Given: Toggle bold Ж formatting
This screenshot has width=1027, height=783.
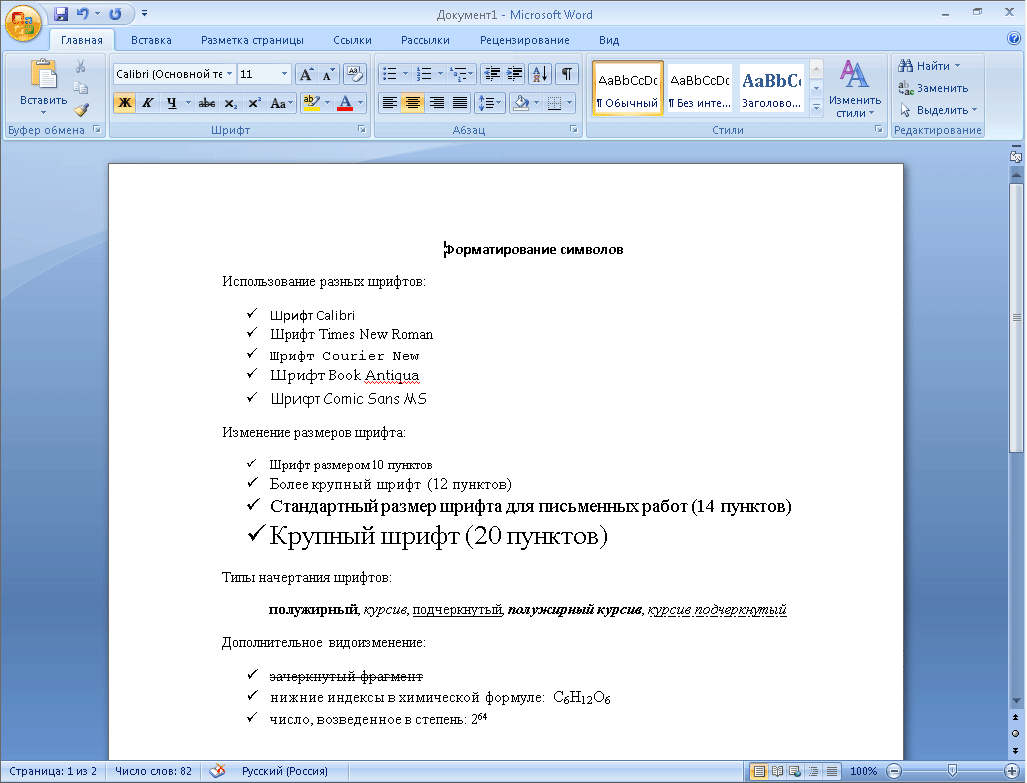Looking at the screenshot, I should click(124, 103).
